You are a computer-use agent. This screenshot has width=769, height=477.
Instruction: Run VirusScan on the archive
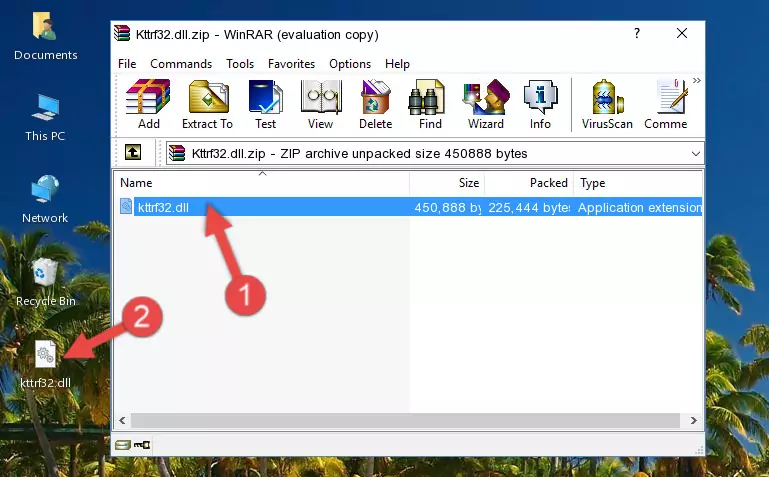(x=607, y=104)
